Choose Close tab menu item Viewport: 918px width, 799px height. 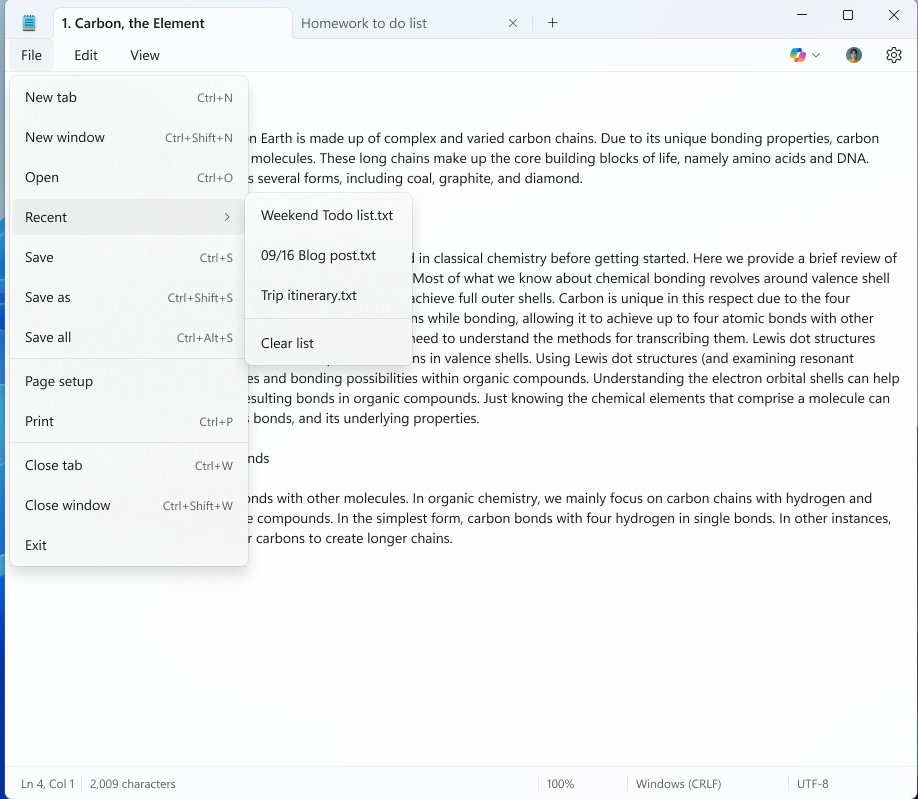tap(129, 465)
